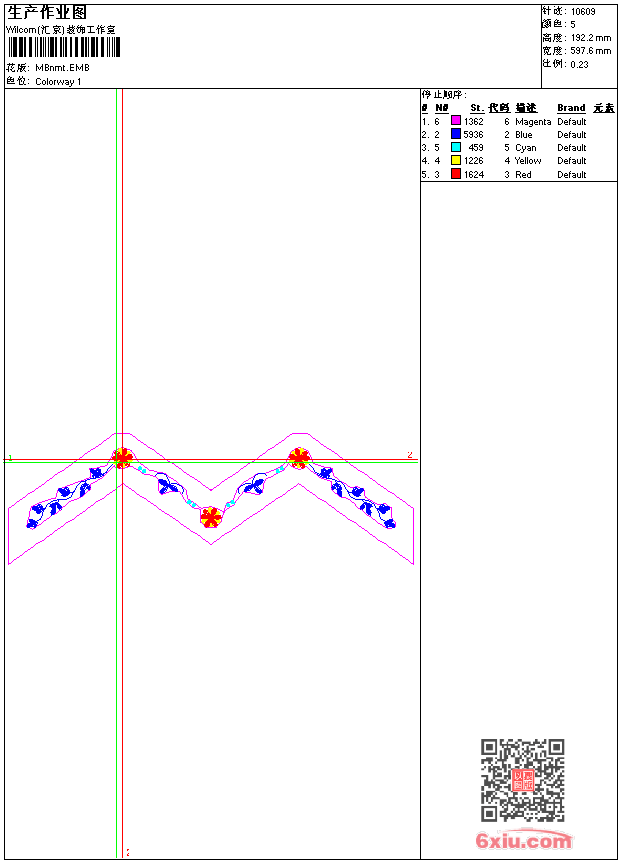Click the Magenta description text
Image resolution: width=620 pixels, height=860 pixels.
pyautogui.click(x=533, y=122)
